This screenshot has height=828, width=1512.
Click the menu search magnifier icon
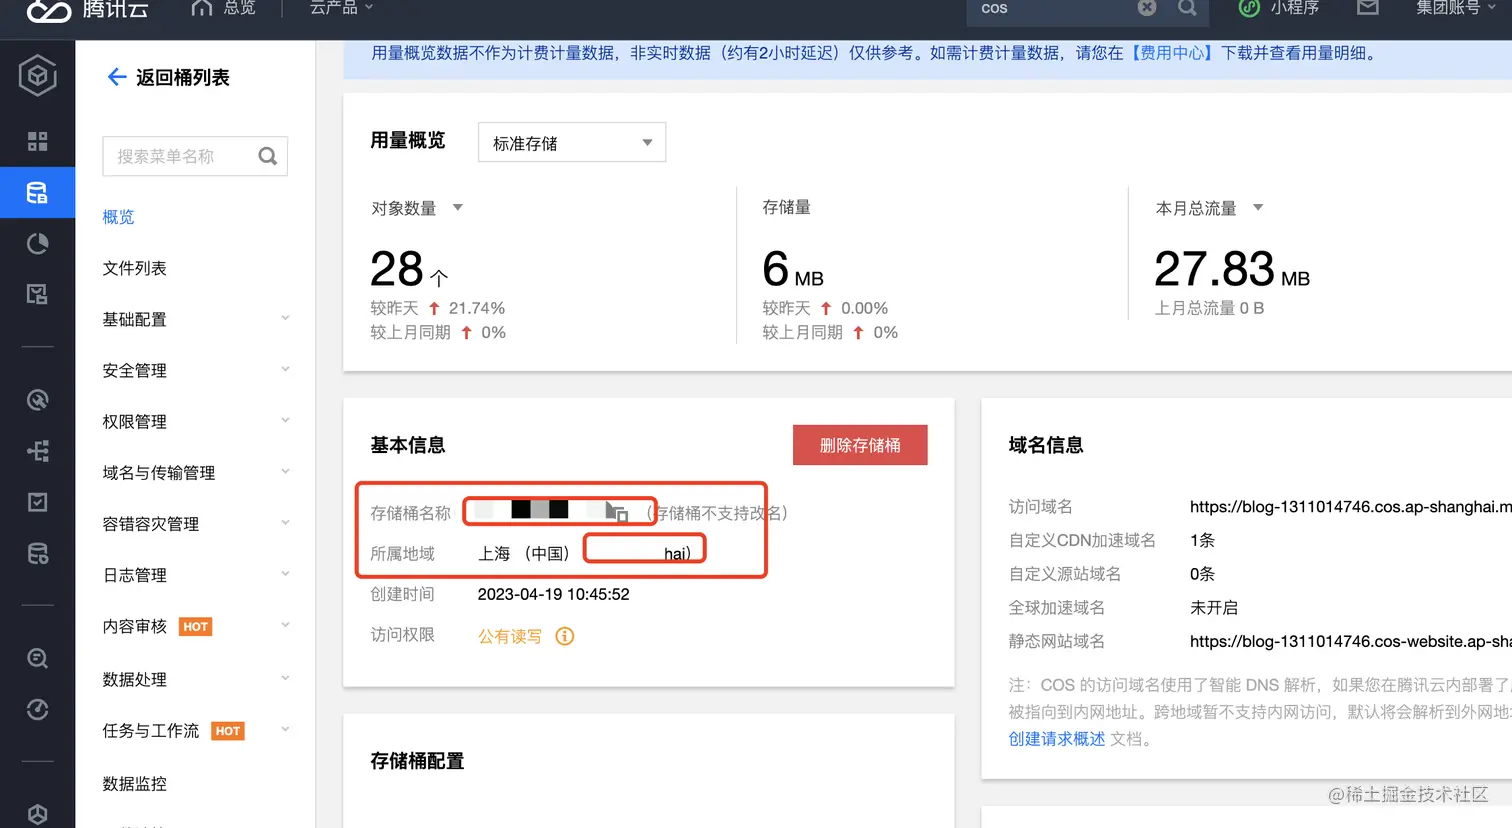click(267, 156)
